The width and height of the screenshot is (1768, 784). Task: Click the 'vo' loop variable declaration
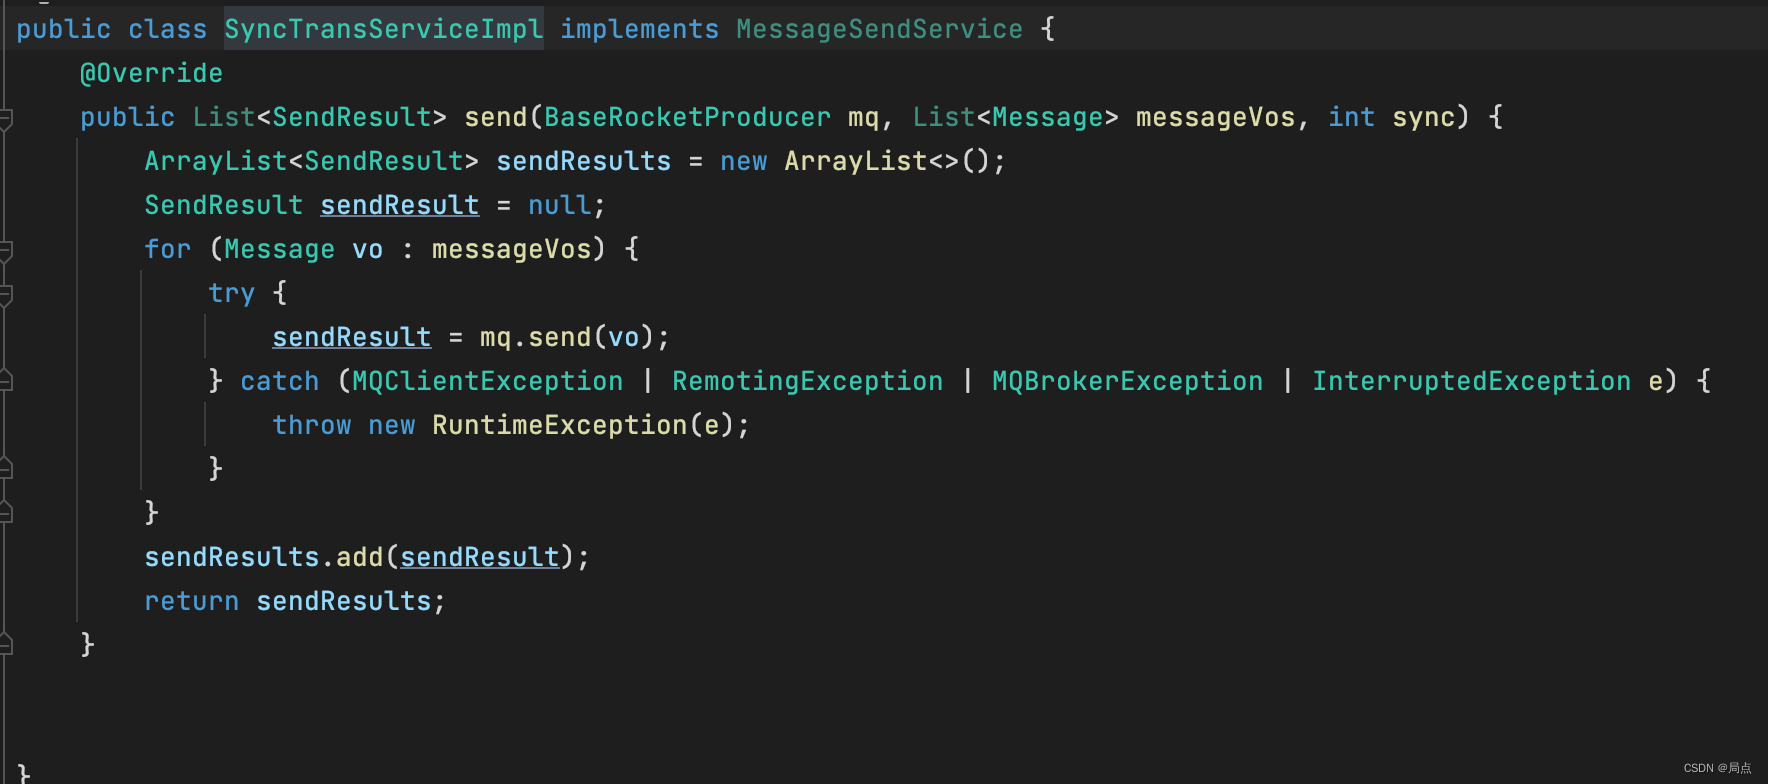pos(368,249)
